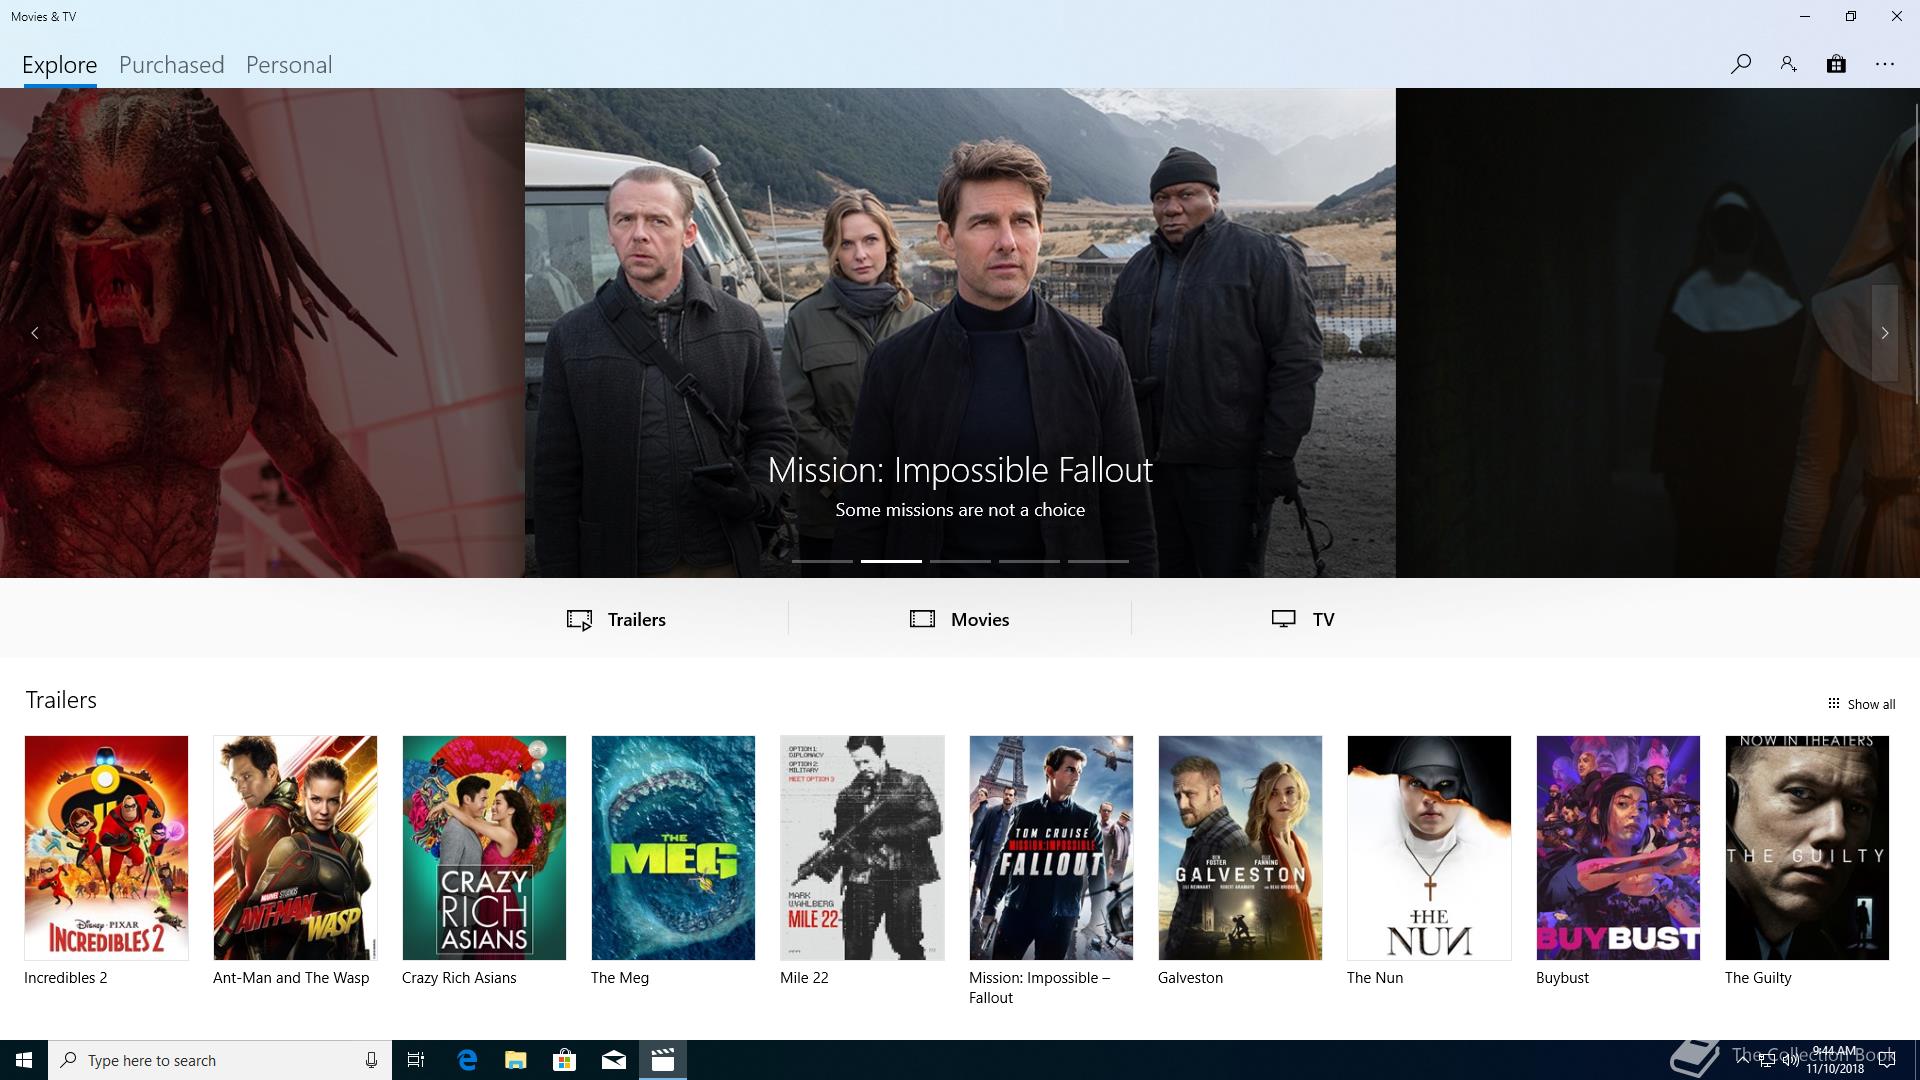Open the Trailers category button
This screenshot has width=1920, height=1080.
[616, 619]
